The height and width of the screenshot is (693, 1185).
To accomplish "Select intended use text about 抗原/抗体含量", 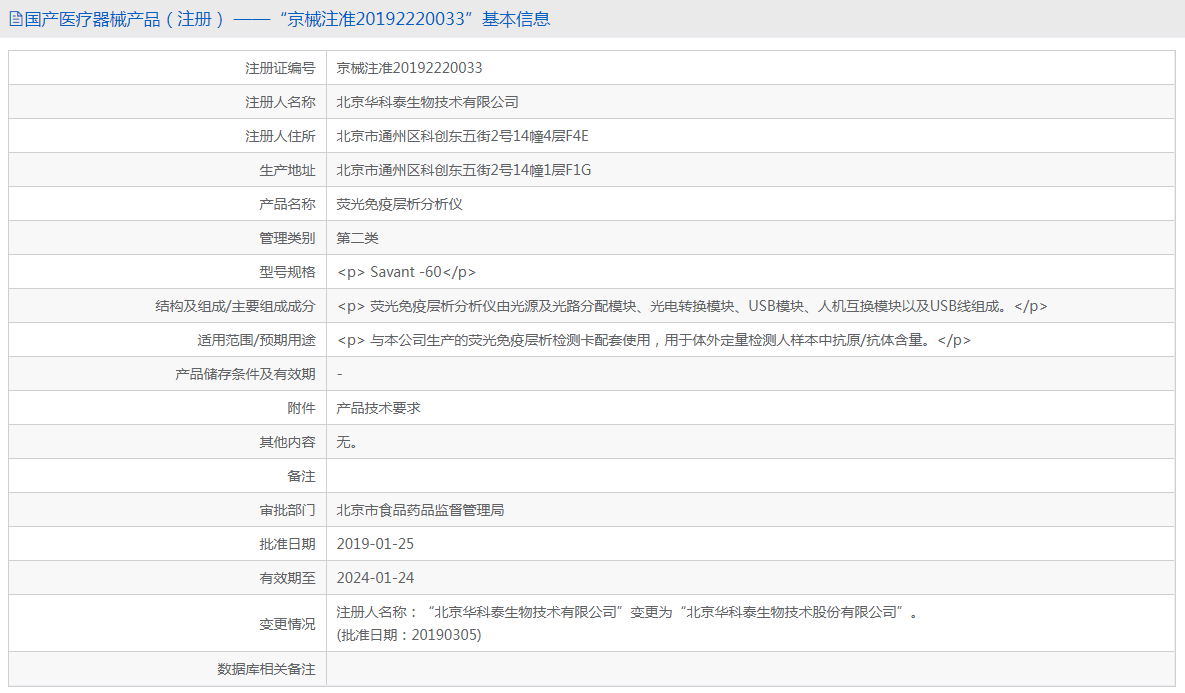I will point(654,340).
